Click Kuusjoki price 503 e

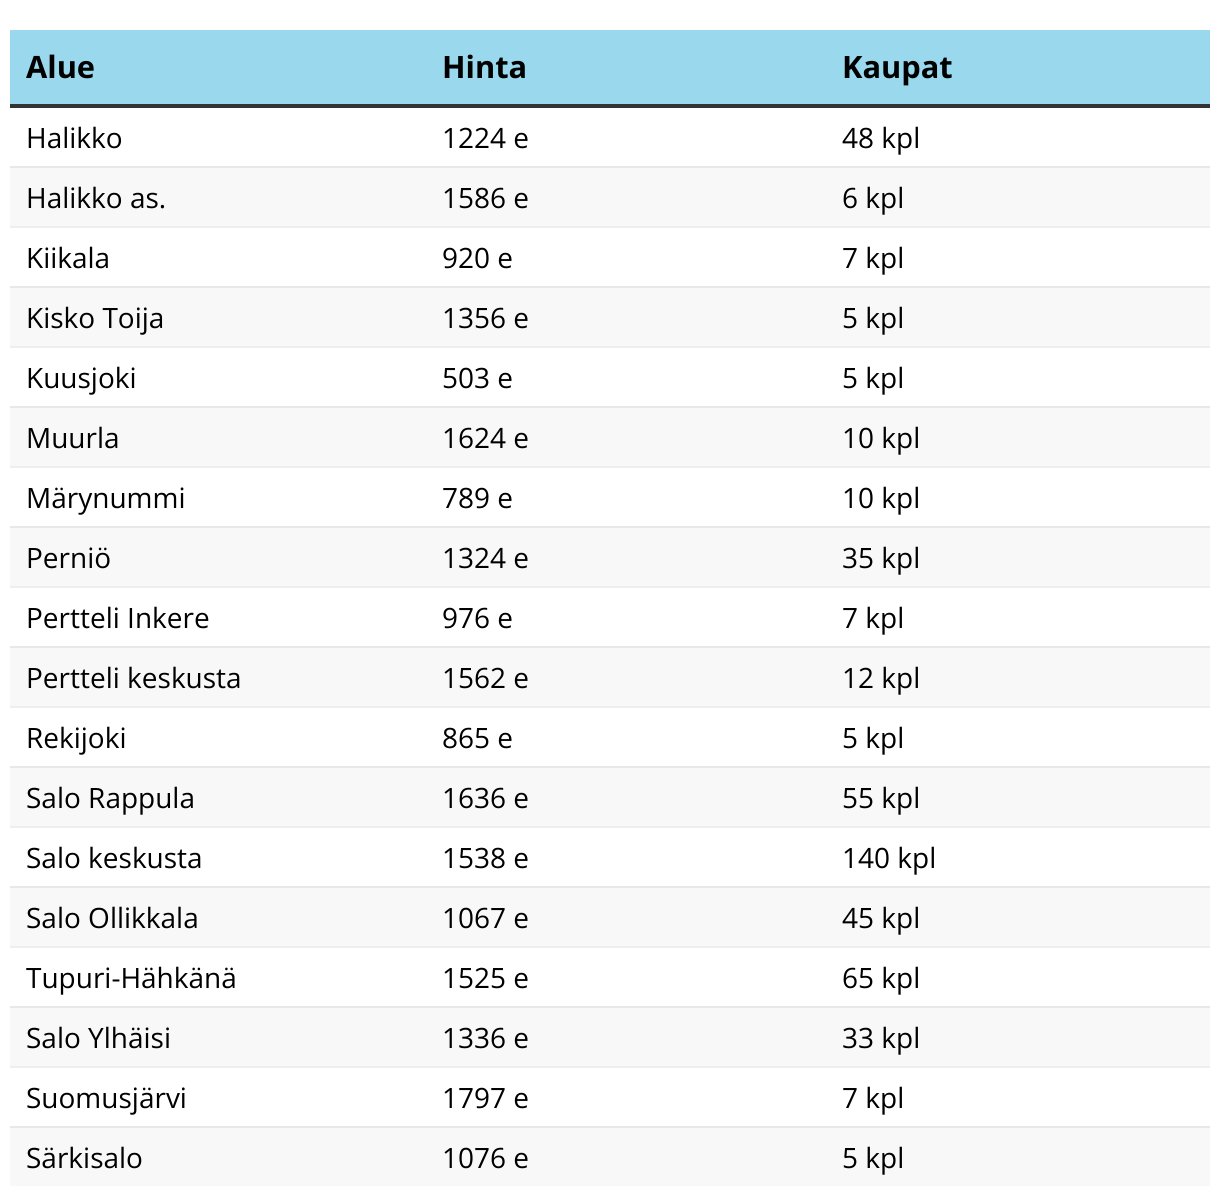pyautogui.click(x=477, y=378)
